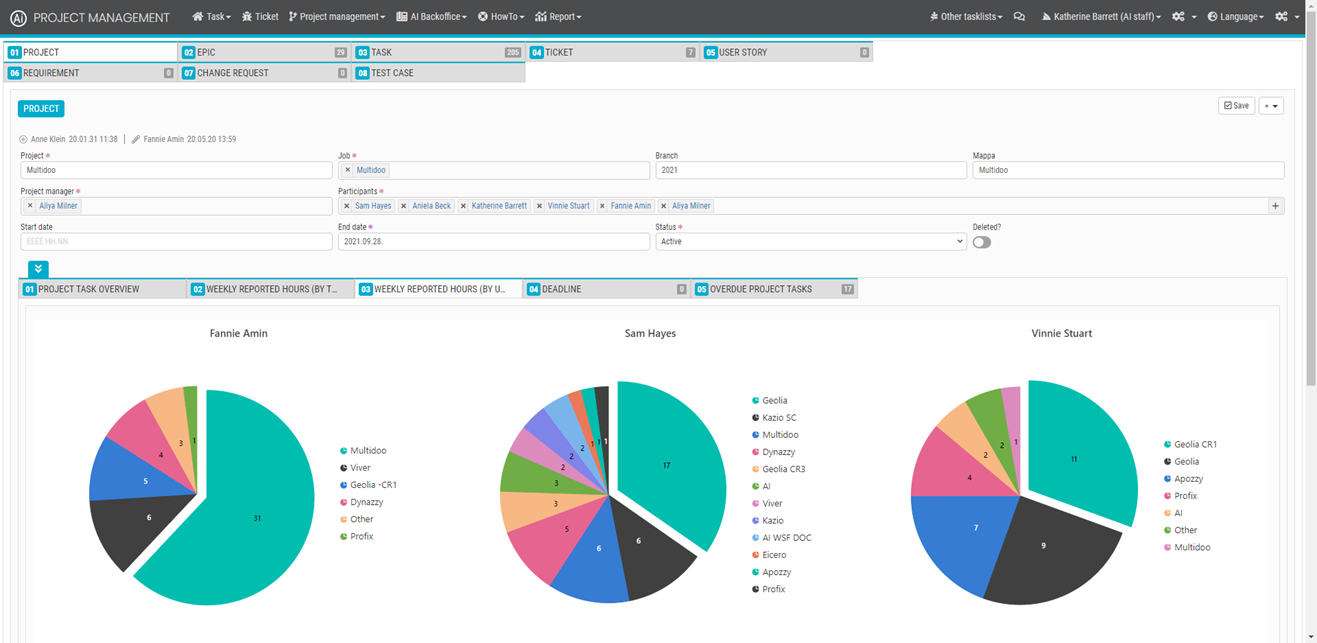
Task: Click the Start date input field
Action: click(176, 242)
